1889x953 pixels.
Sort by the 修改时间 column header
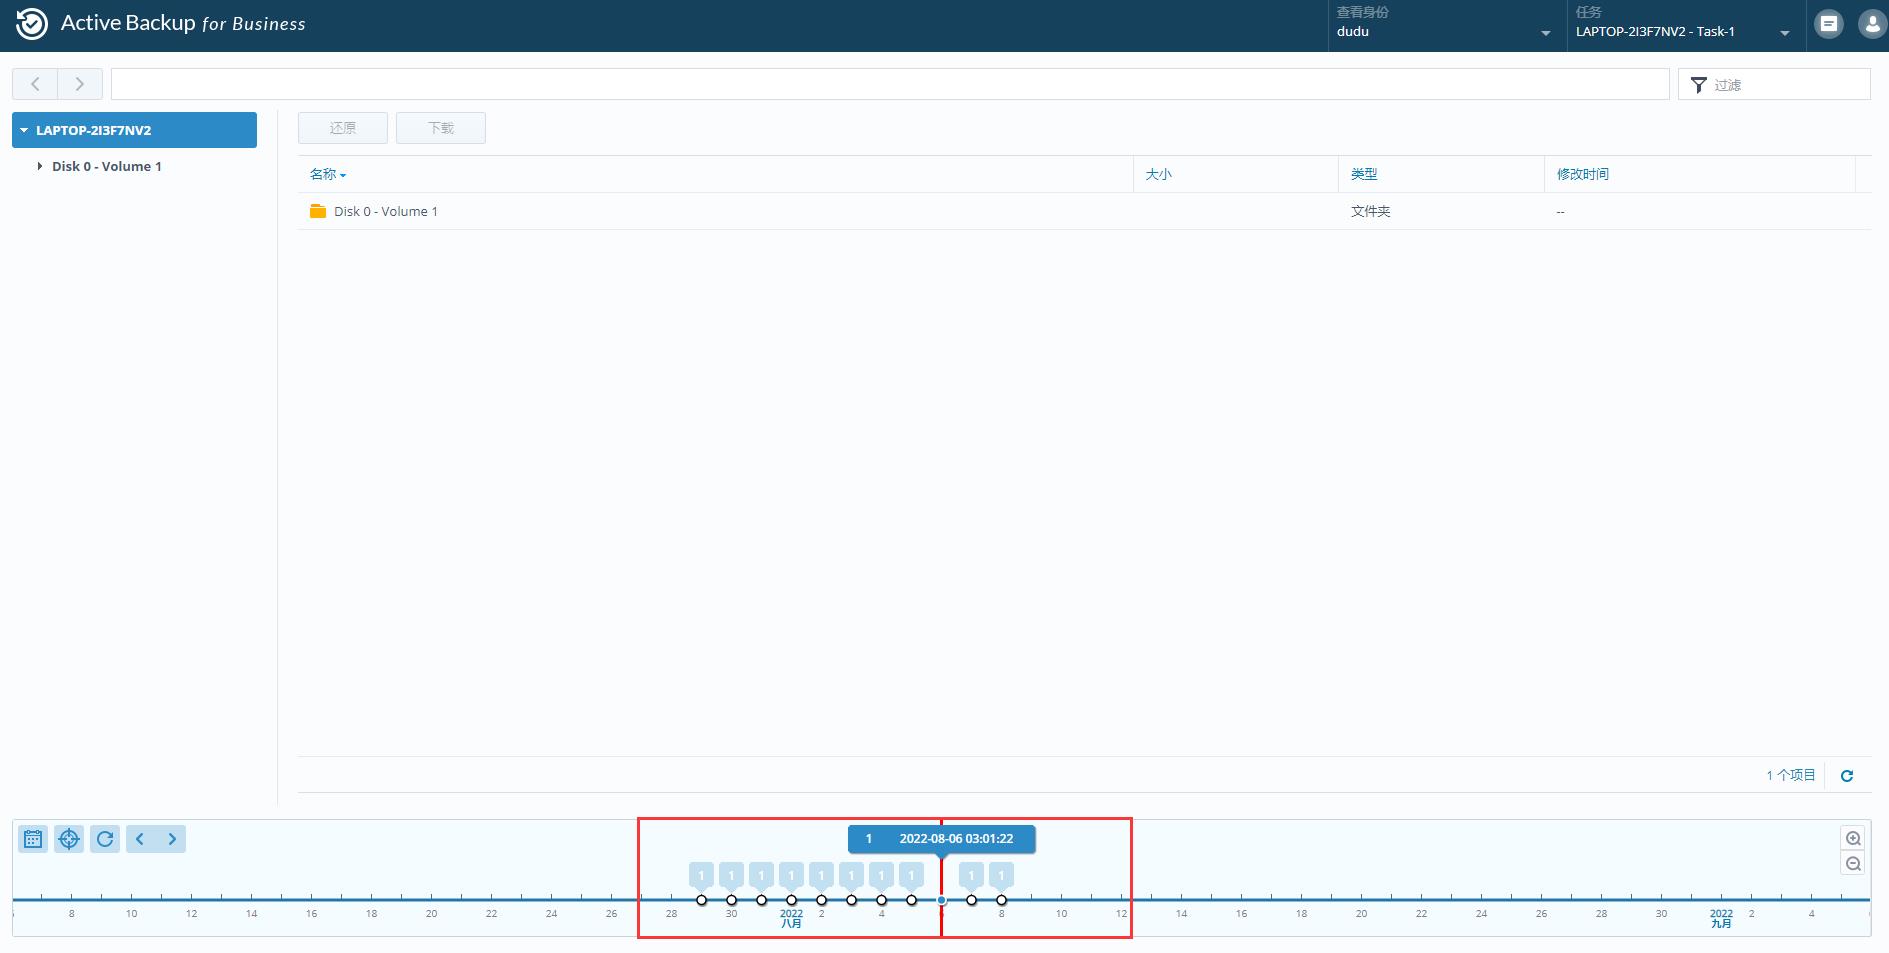(x=1582, y=174)
